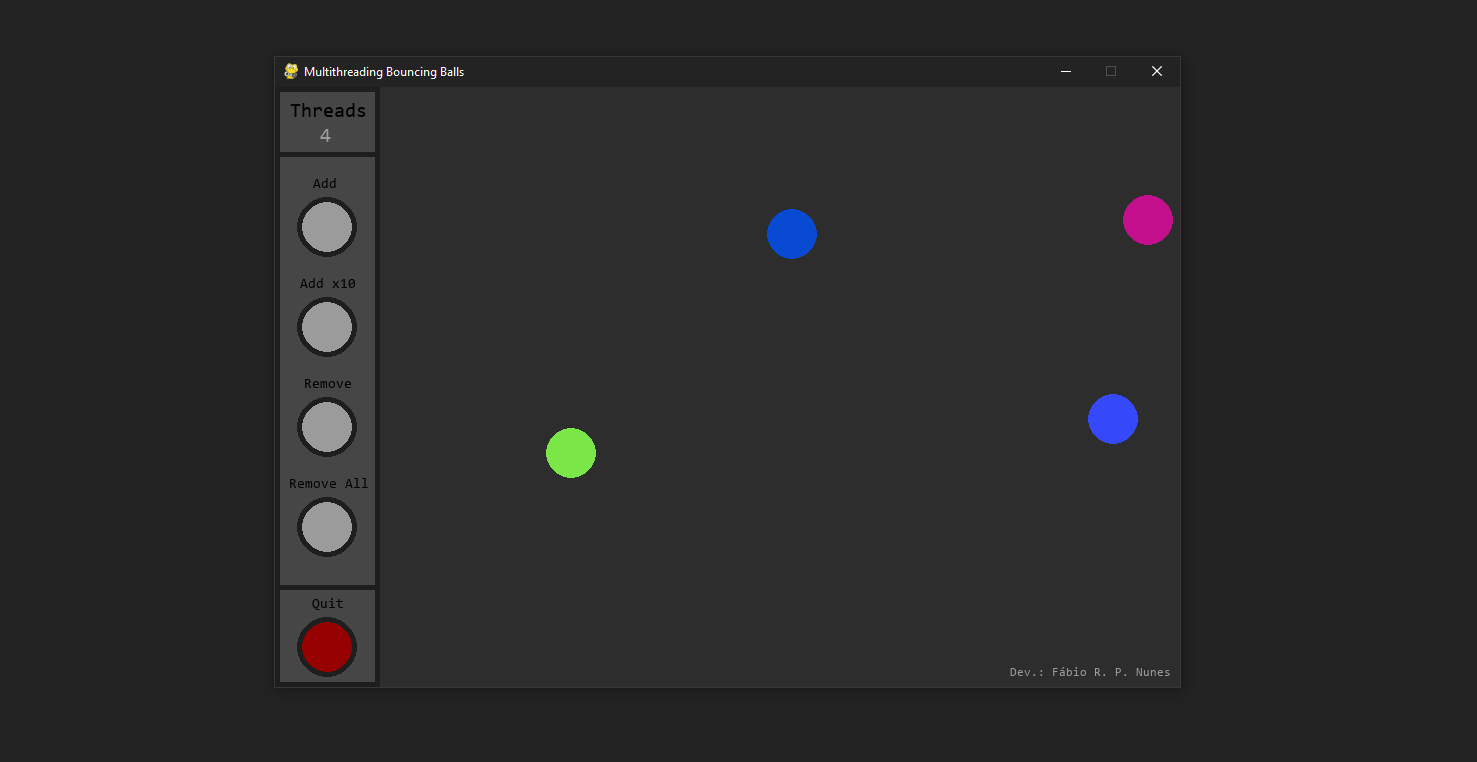
Task: Select the magenta ball in the top right
Action: (1148, 220)
